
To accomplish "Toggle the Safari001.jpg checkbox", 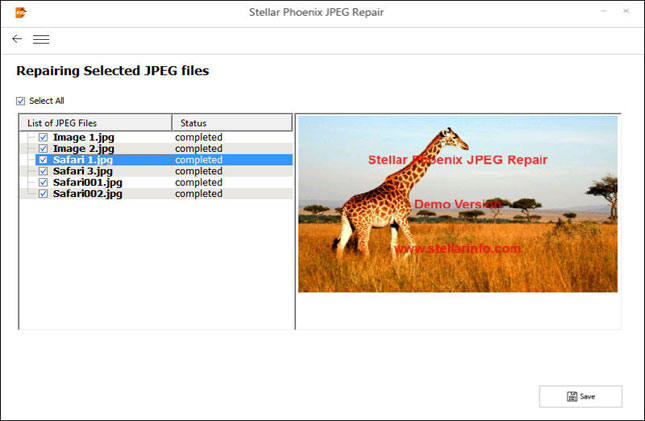I will pyautogui.click(x=43, y=182).
